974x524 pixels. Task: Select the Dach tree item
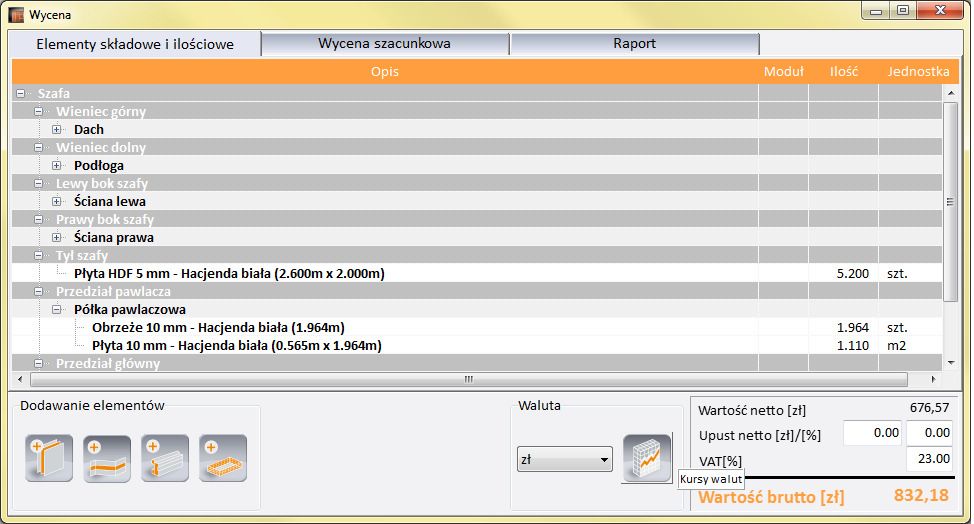click(89, 129)
